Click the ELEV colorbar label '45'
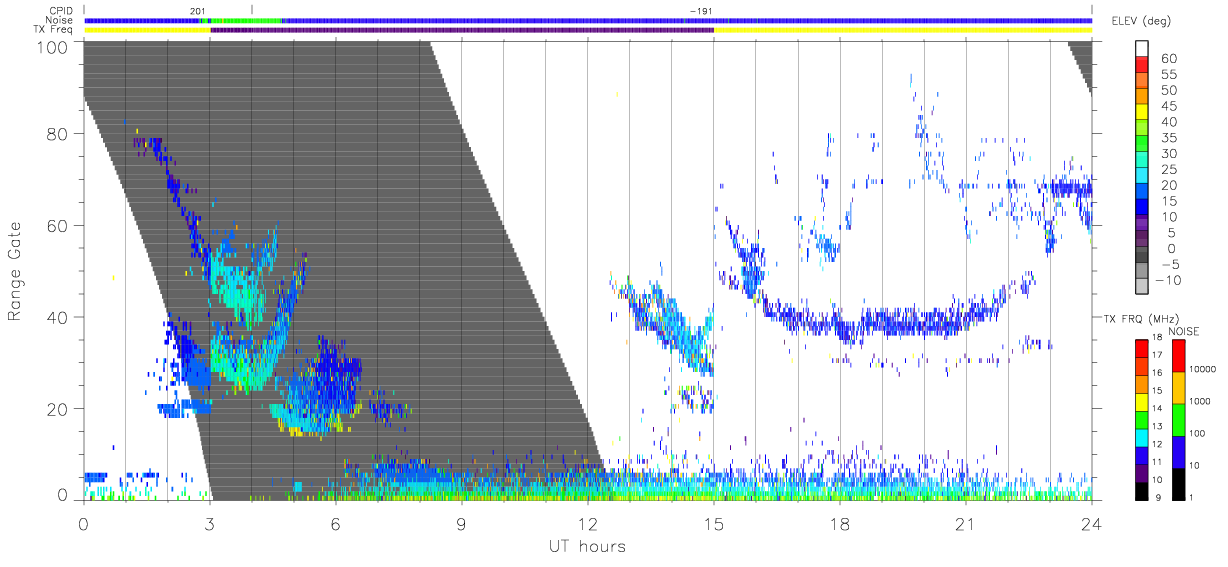 1169,105
